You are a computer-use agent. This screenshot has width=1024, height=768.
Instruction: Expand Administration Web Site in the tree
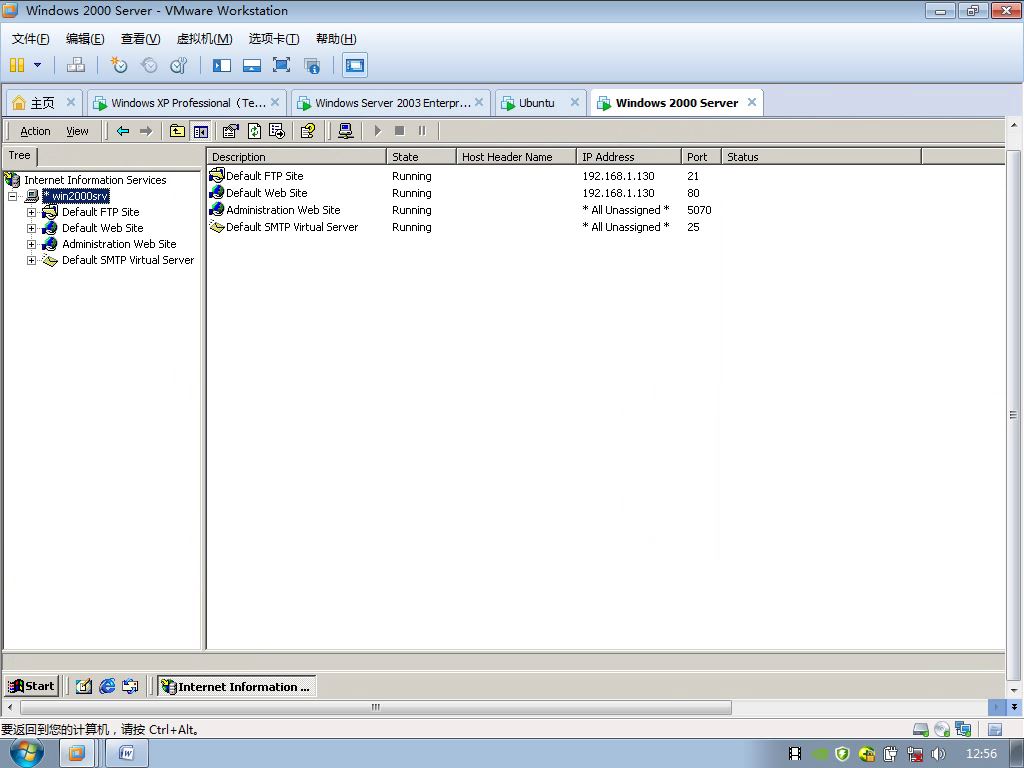point(31,244)
